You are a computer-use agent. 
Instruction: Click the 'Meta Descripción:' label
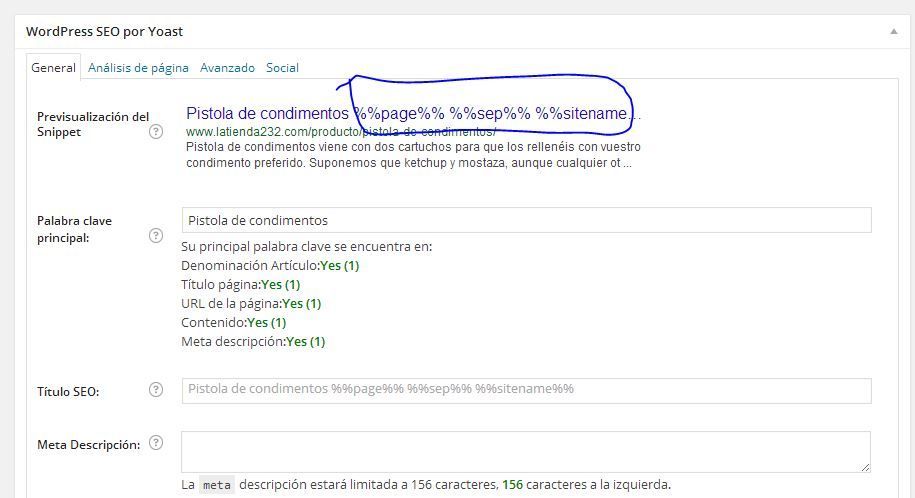point(89,445)
